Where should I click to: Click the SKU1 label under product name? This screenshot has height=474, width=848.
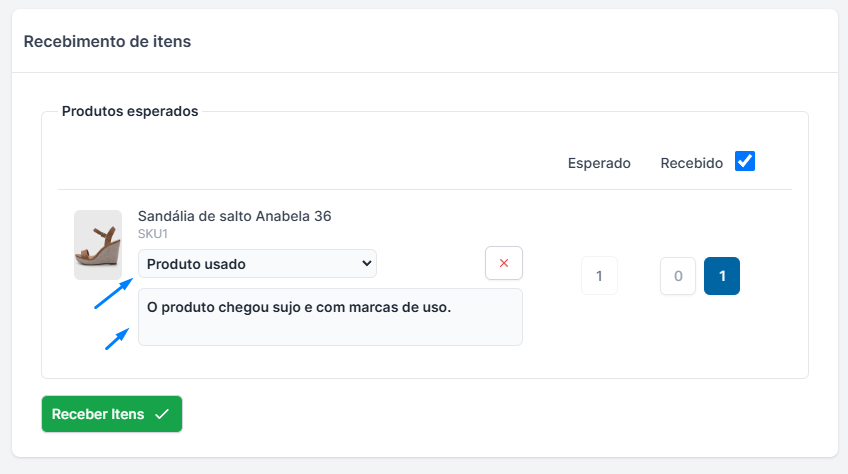[153, 234]
